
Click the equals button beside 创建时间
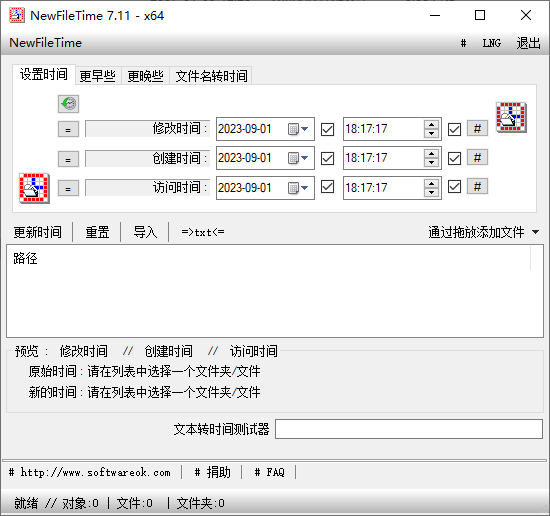pos(68,159)
